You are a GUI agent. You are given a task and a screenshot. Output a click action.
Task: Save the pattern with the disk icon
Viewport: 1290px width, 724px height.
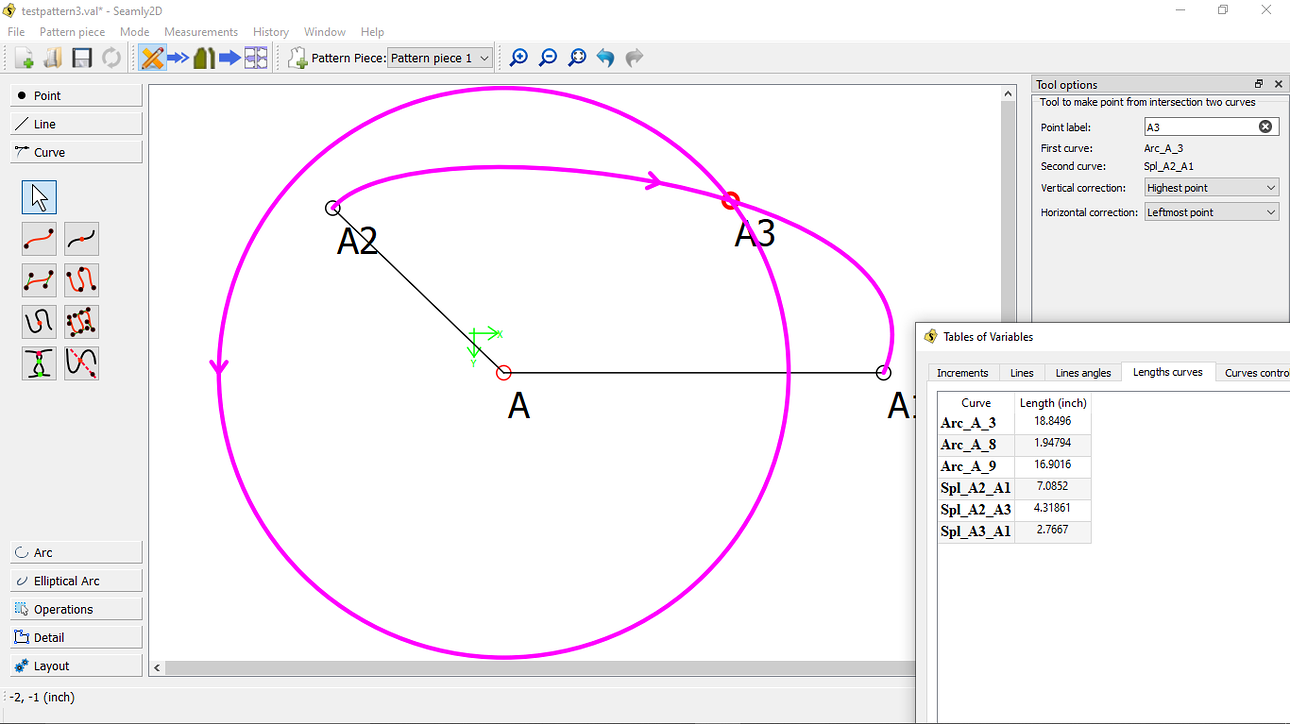82,57
